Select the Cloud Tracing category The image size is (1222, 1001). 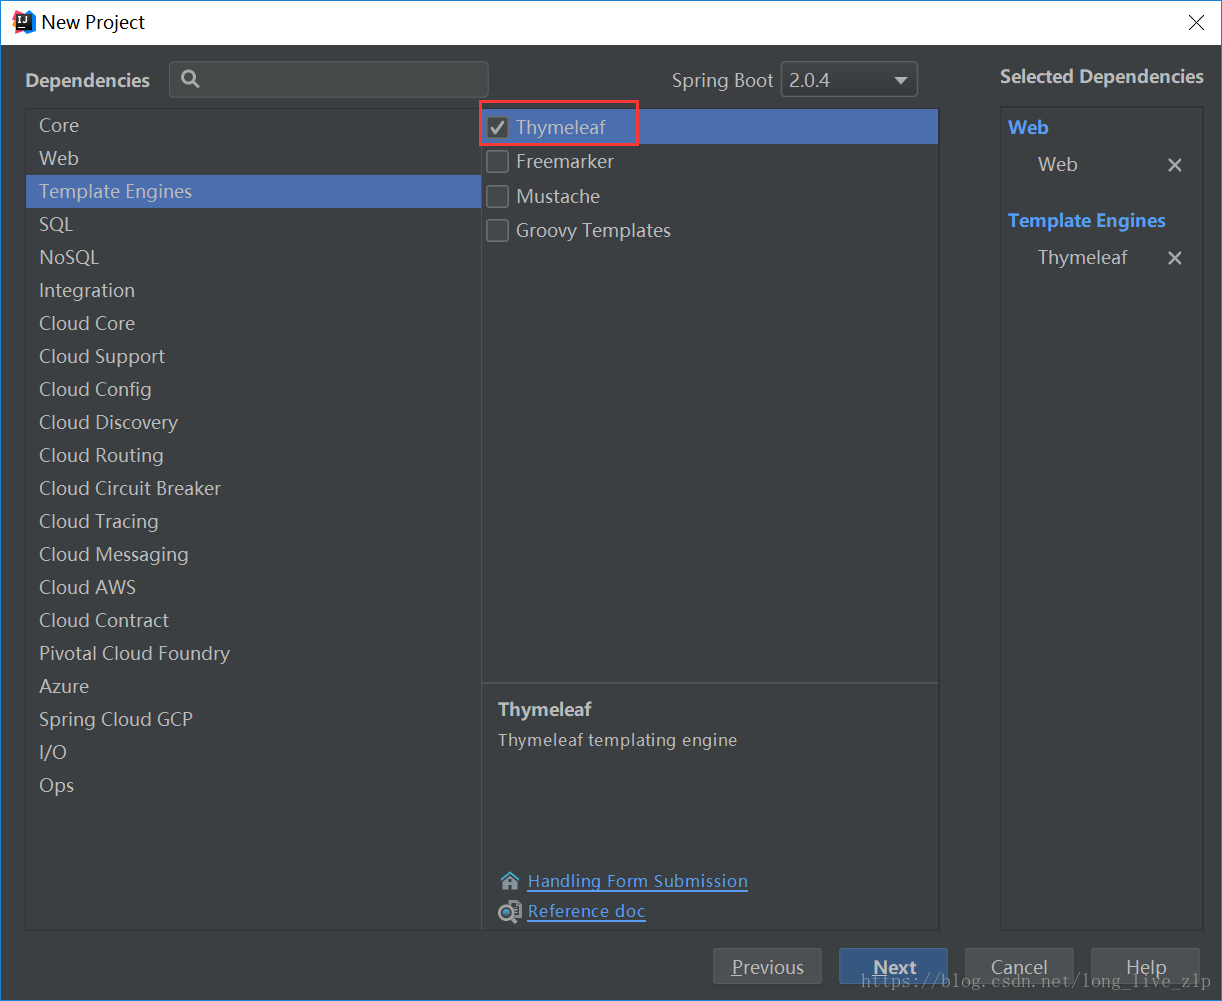pyautogui.click(x=253, y=521)
